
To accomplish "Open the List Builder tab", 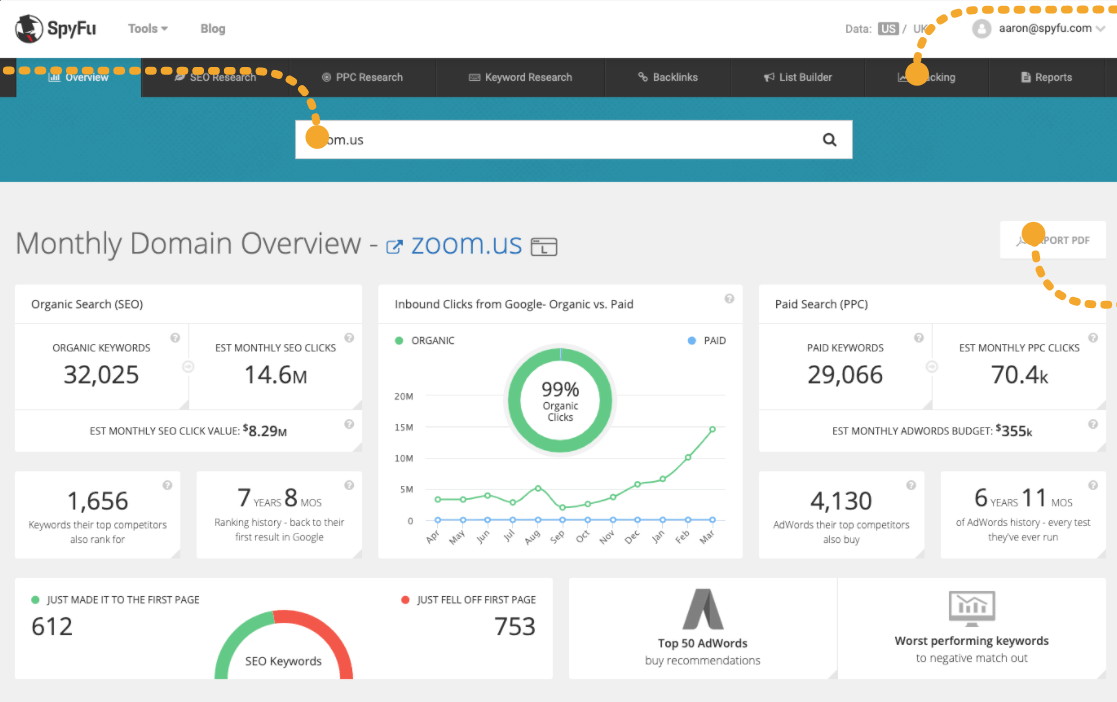I will [797, 77].
